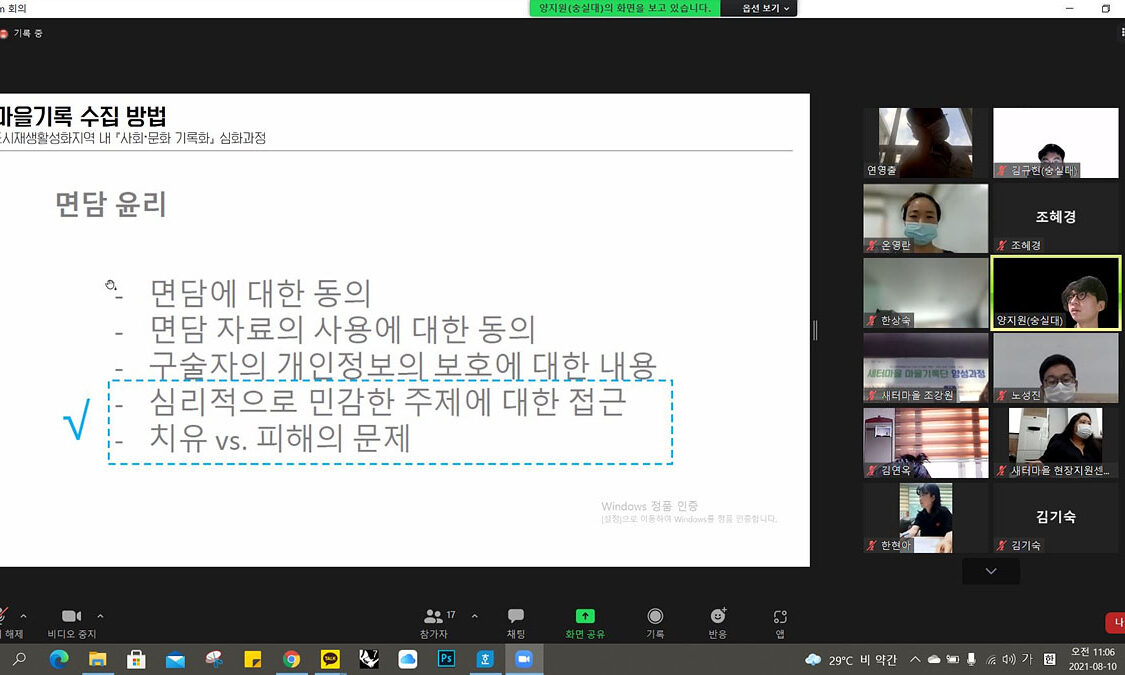The image size is (1125, 675).
Task: Open the Apps (앱) panel
Action: pyautogui.click(x=780, y=623)
